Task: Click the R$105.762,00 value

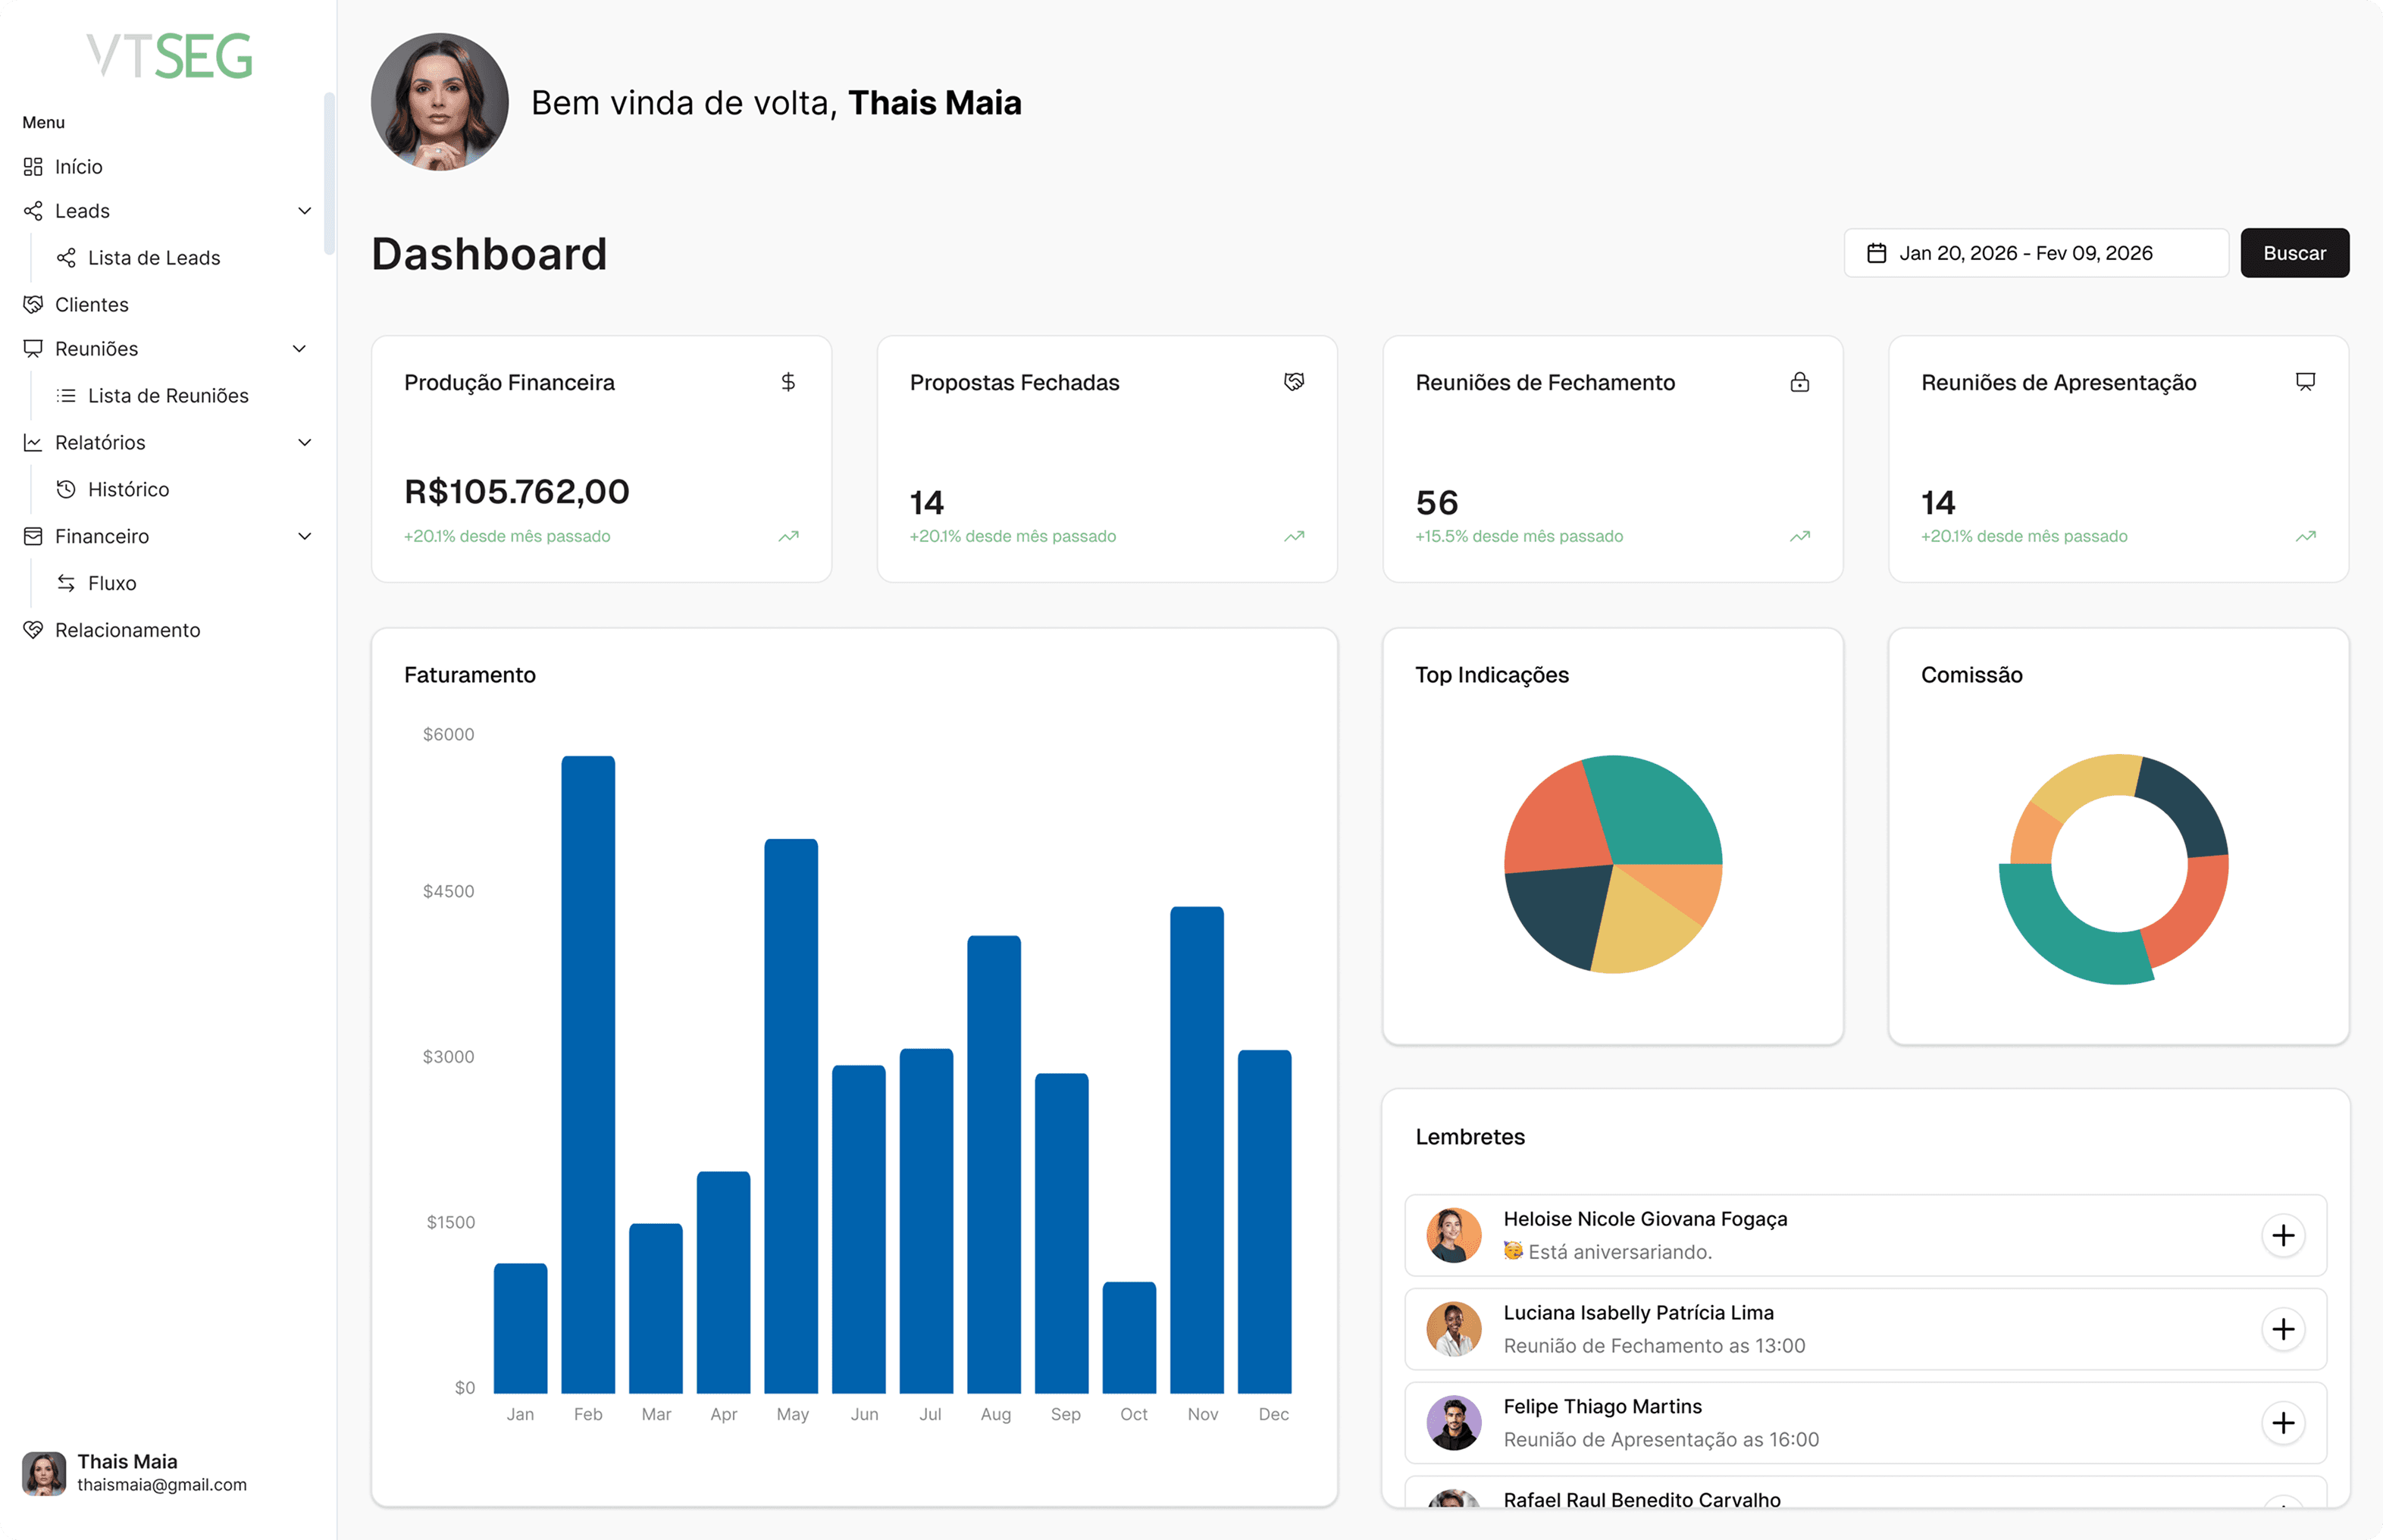Action: tap(517, 492)
